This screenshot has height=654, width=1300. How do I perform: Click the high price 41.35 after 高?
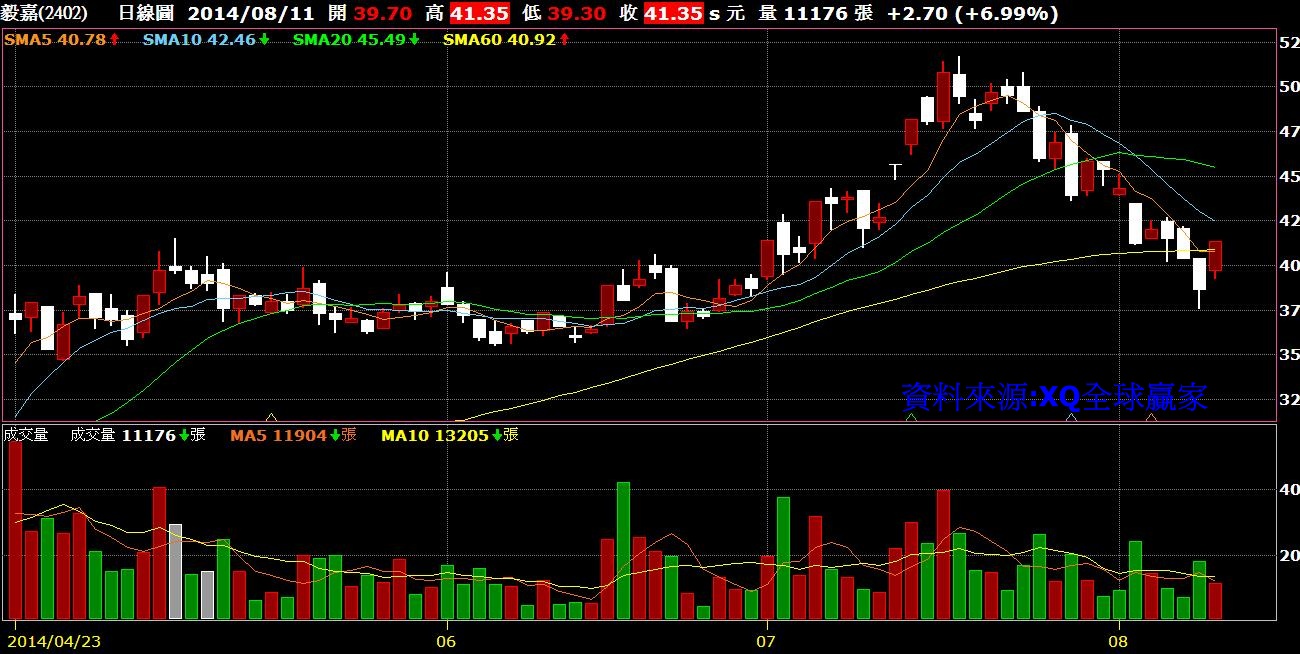coord(478,13)
